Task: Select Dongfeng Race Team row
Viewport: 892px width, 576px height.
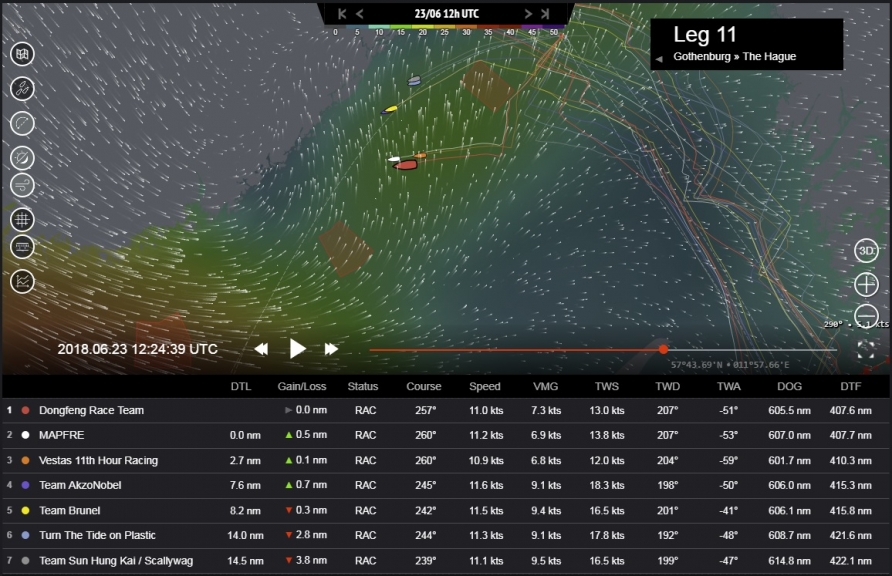Action: (446, 410)
